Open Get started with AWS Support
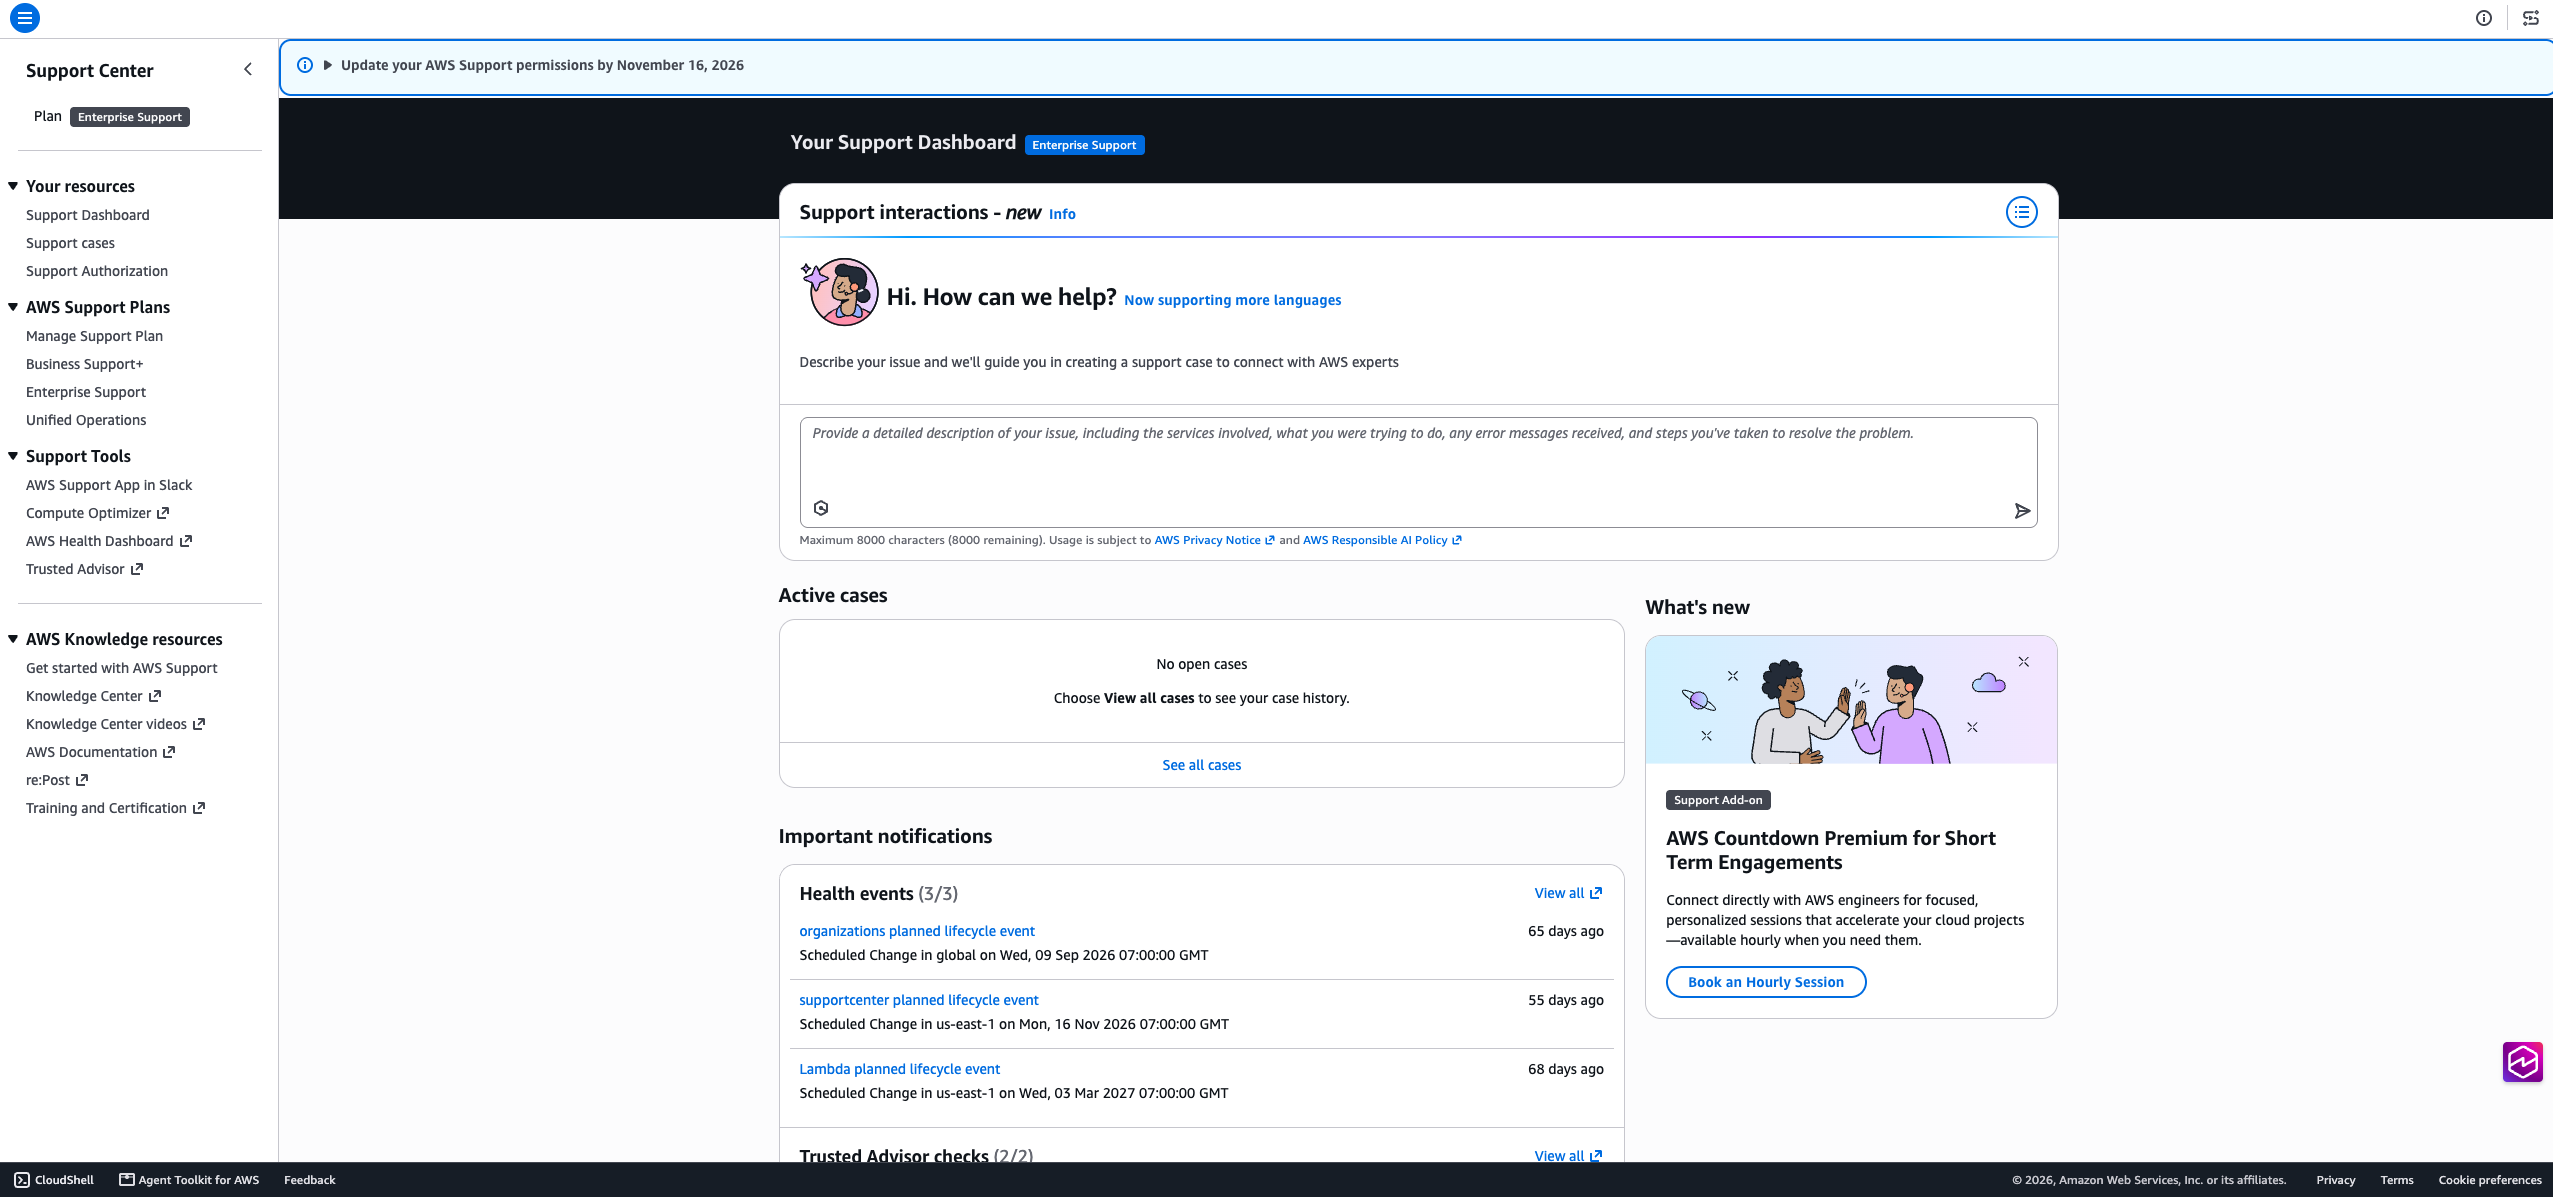Viewport: 2553px width, 1197px height. coord(121,668)
